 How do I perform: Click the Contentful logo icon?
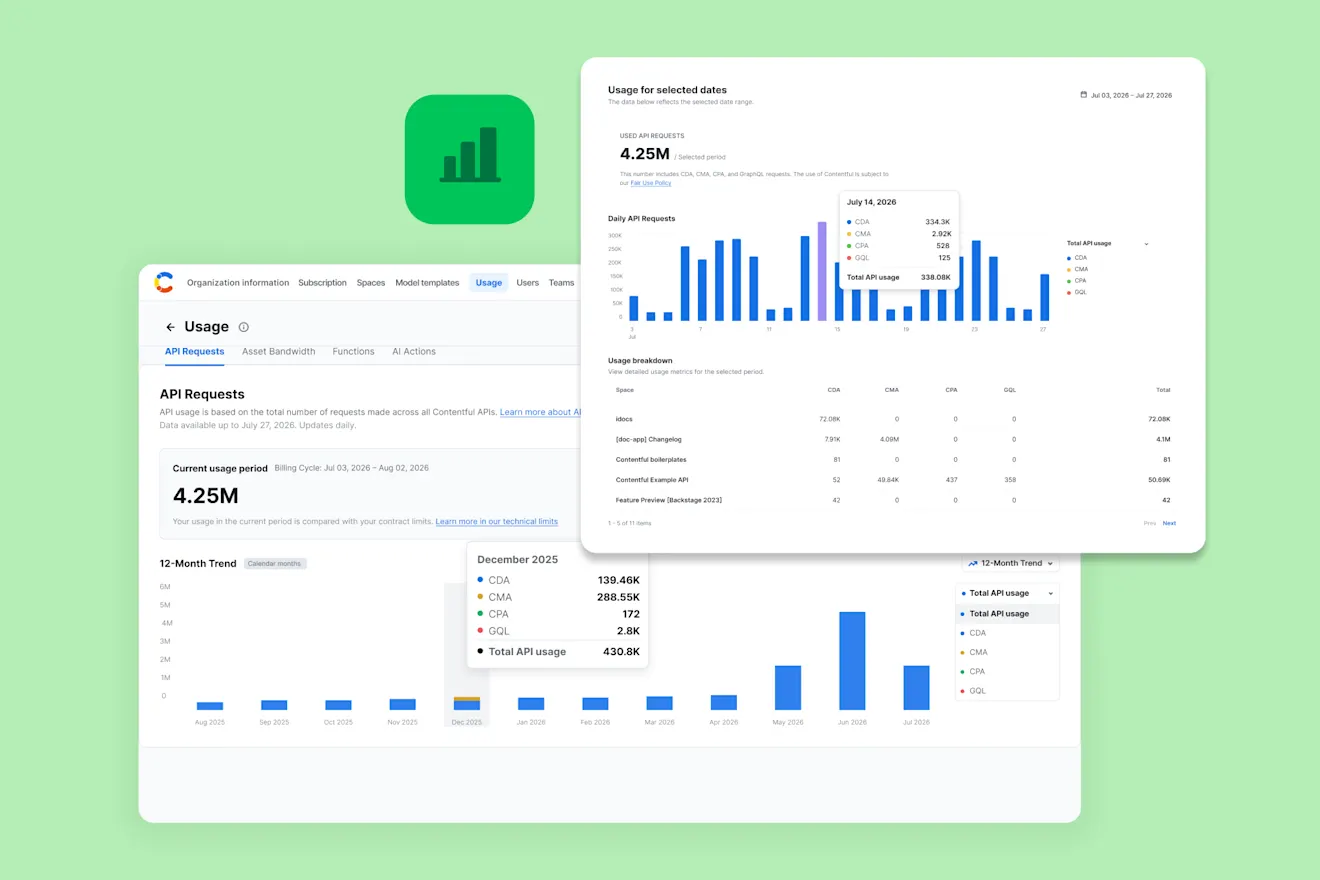click(164, 283)
